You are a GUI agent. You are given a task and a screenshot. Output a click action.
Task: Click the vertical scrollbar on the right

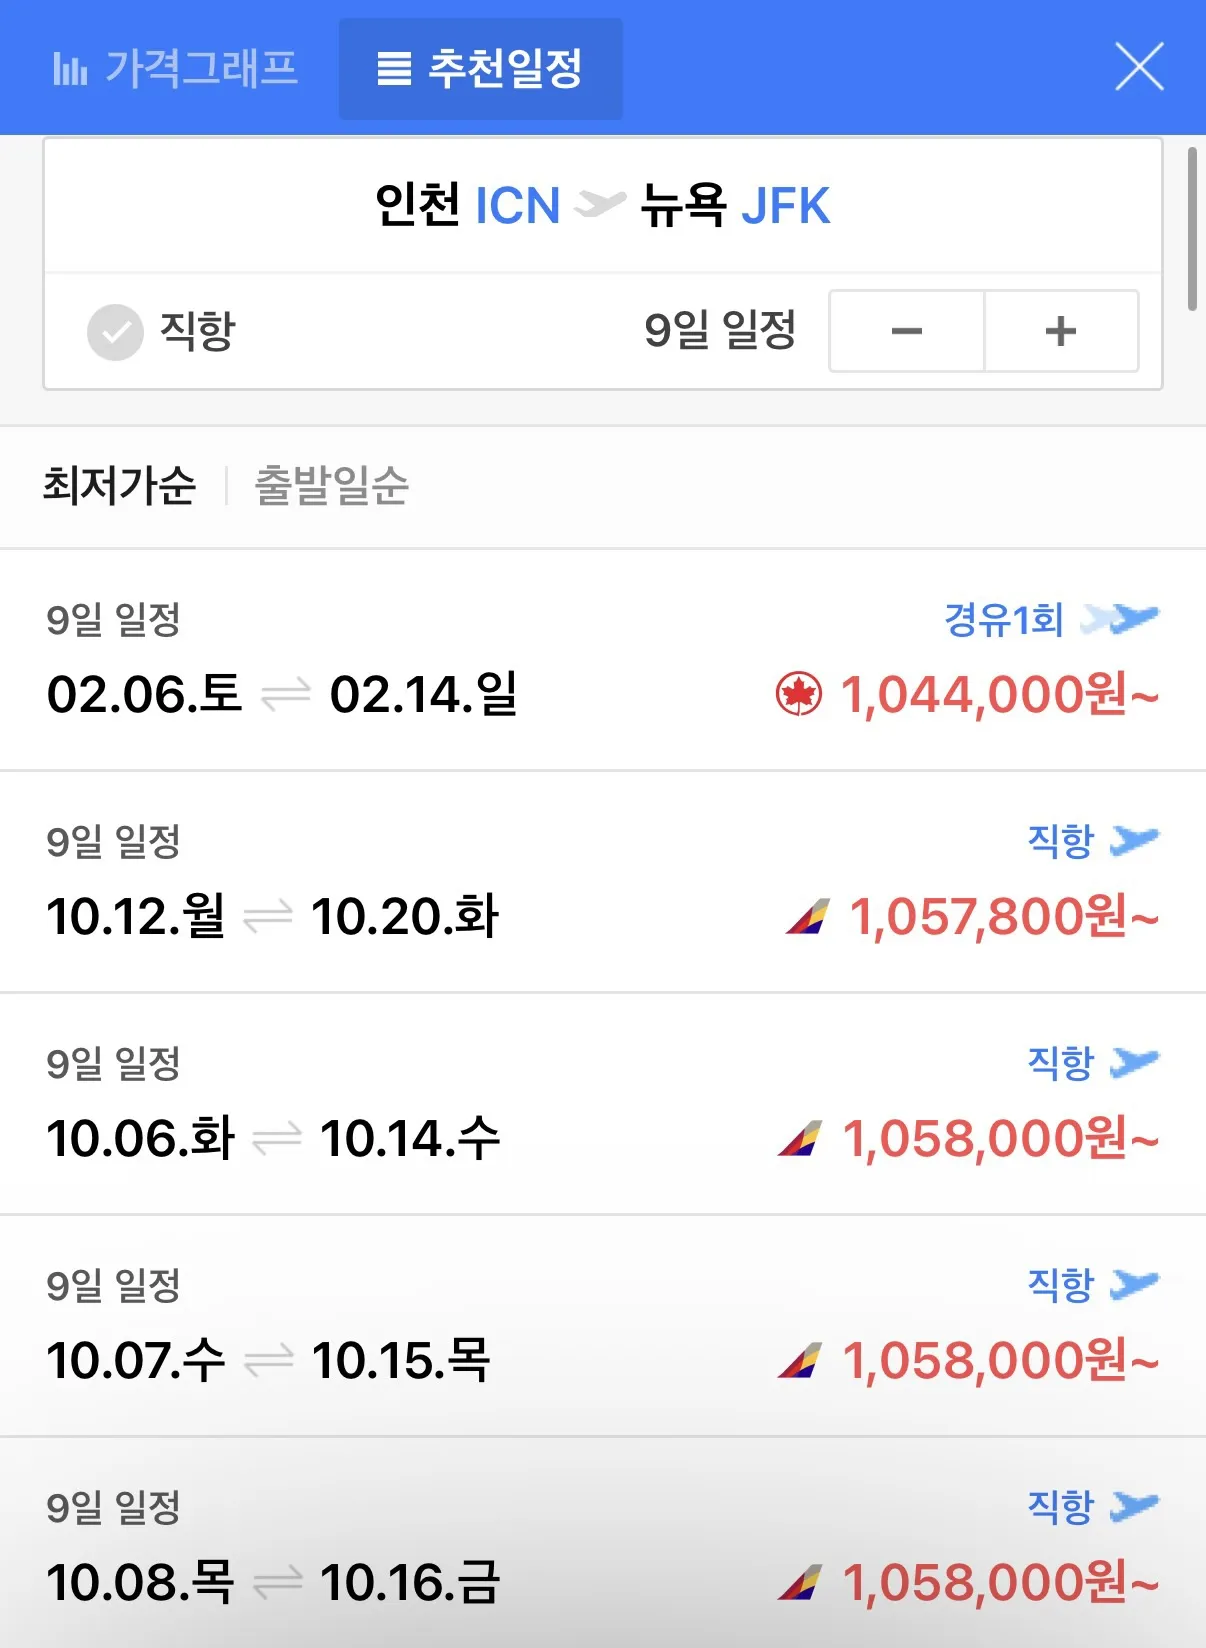click(x=1191, y=230)
